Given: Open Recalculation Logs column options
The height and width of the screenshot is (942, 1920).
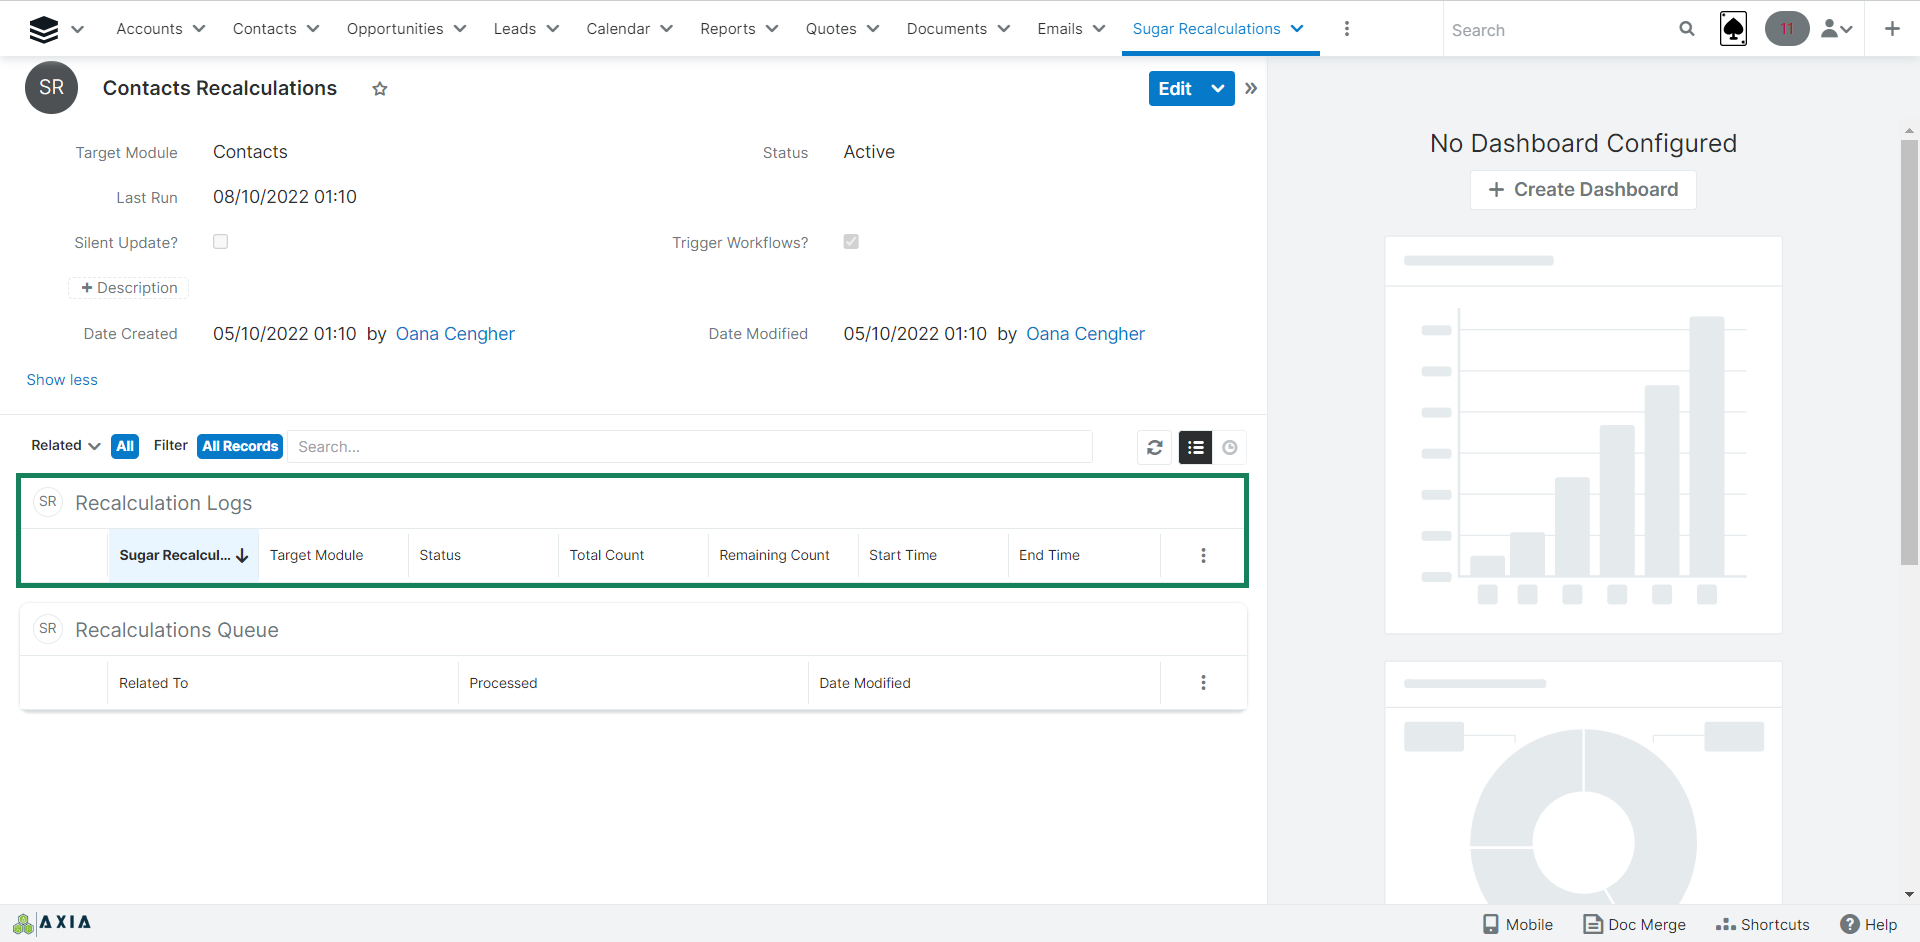Looking at the screenshot, I should point(1203,555).
